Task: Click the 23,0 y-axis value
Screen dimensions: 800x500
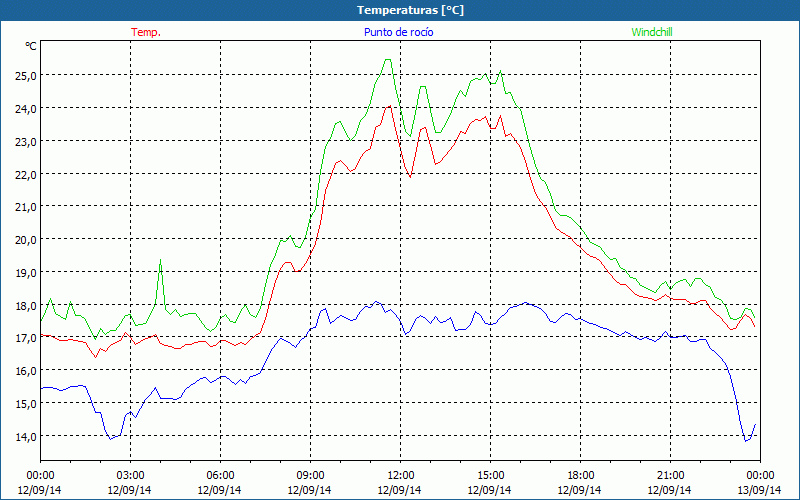Action: click(26, 141)
